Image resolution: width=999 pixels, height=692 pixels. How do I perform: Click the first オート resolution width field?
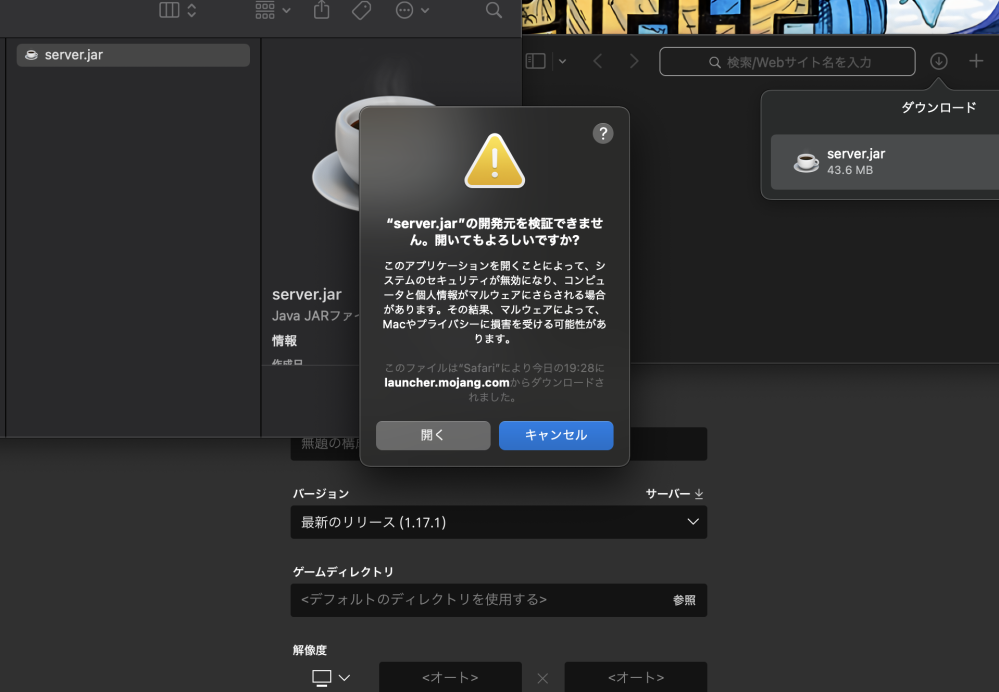450,677
